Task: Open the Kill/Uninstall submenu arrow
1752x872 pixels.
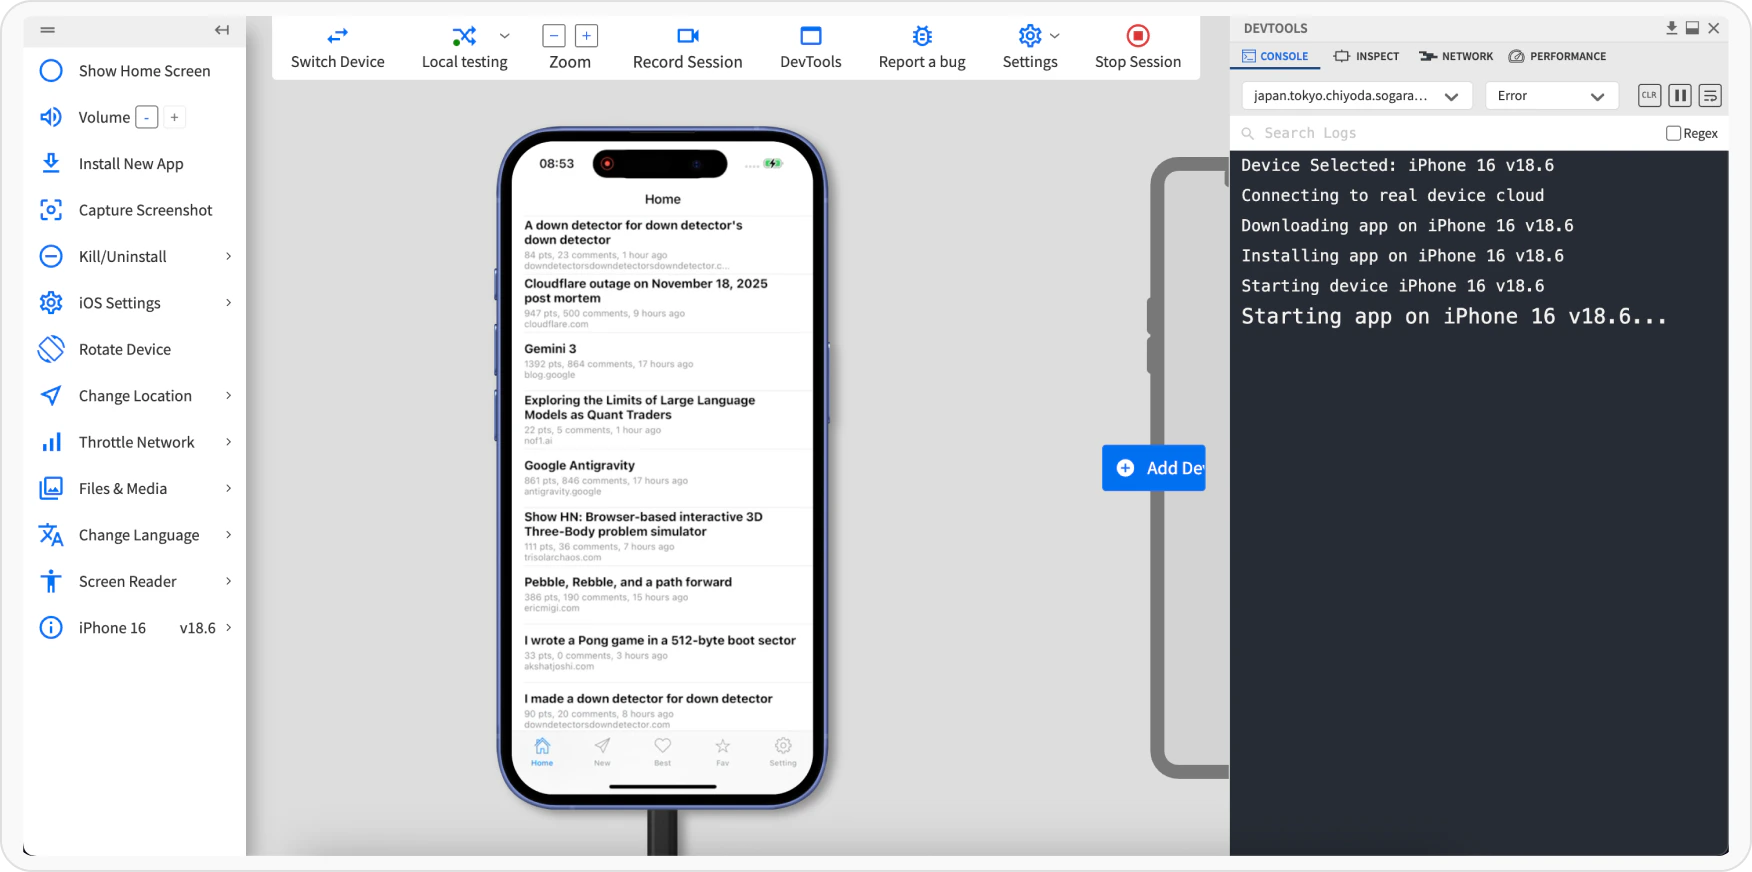Action: tap(229, 256)
